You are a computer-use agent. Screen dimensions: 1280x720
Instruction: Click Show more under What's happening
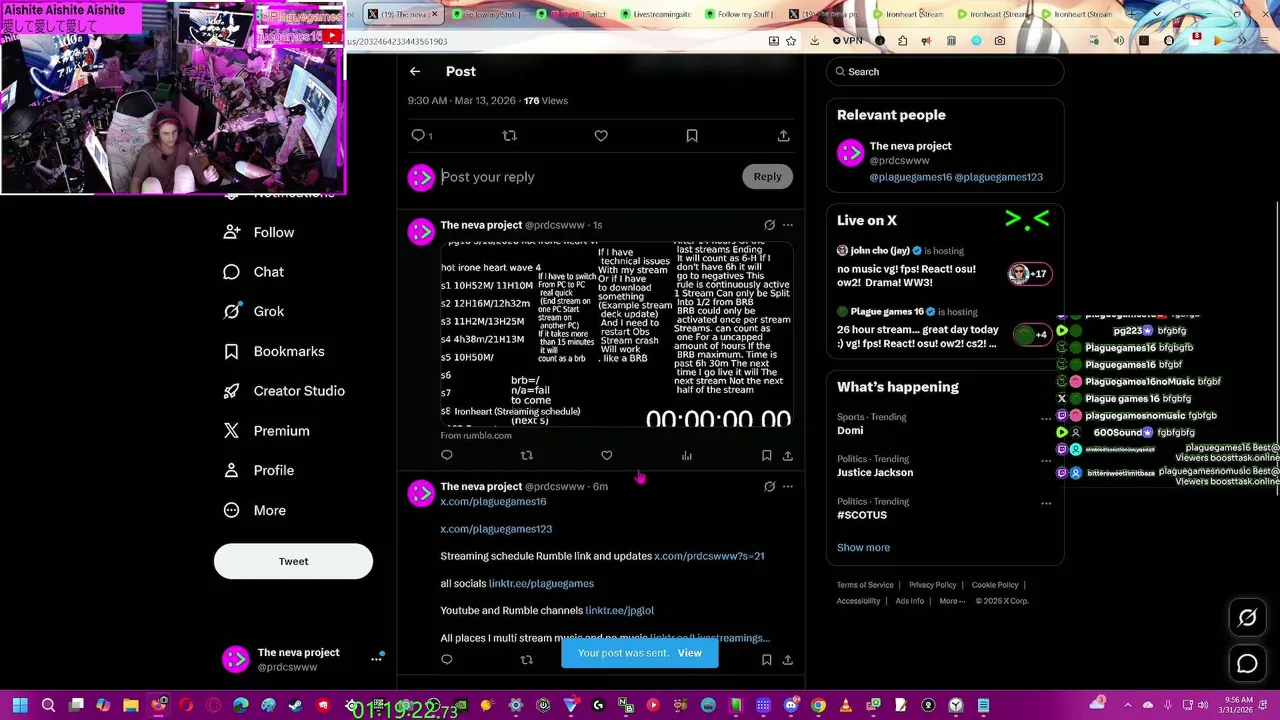[x=863, y=547]
